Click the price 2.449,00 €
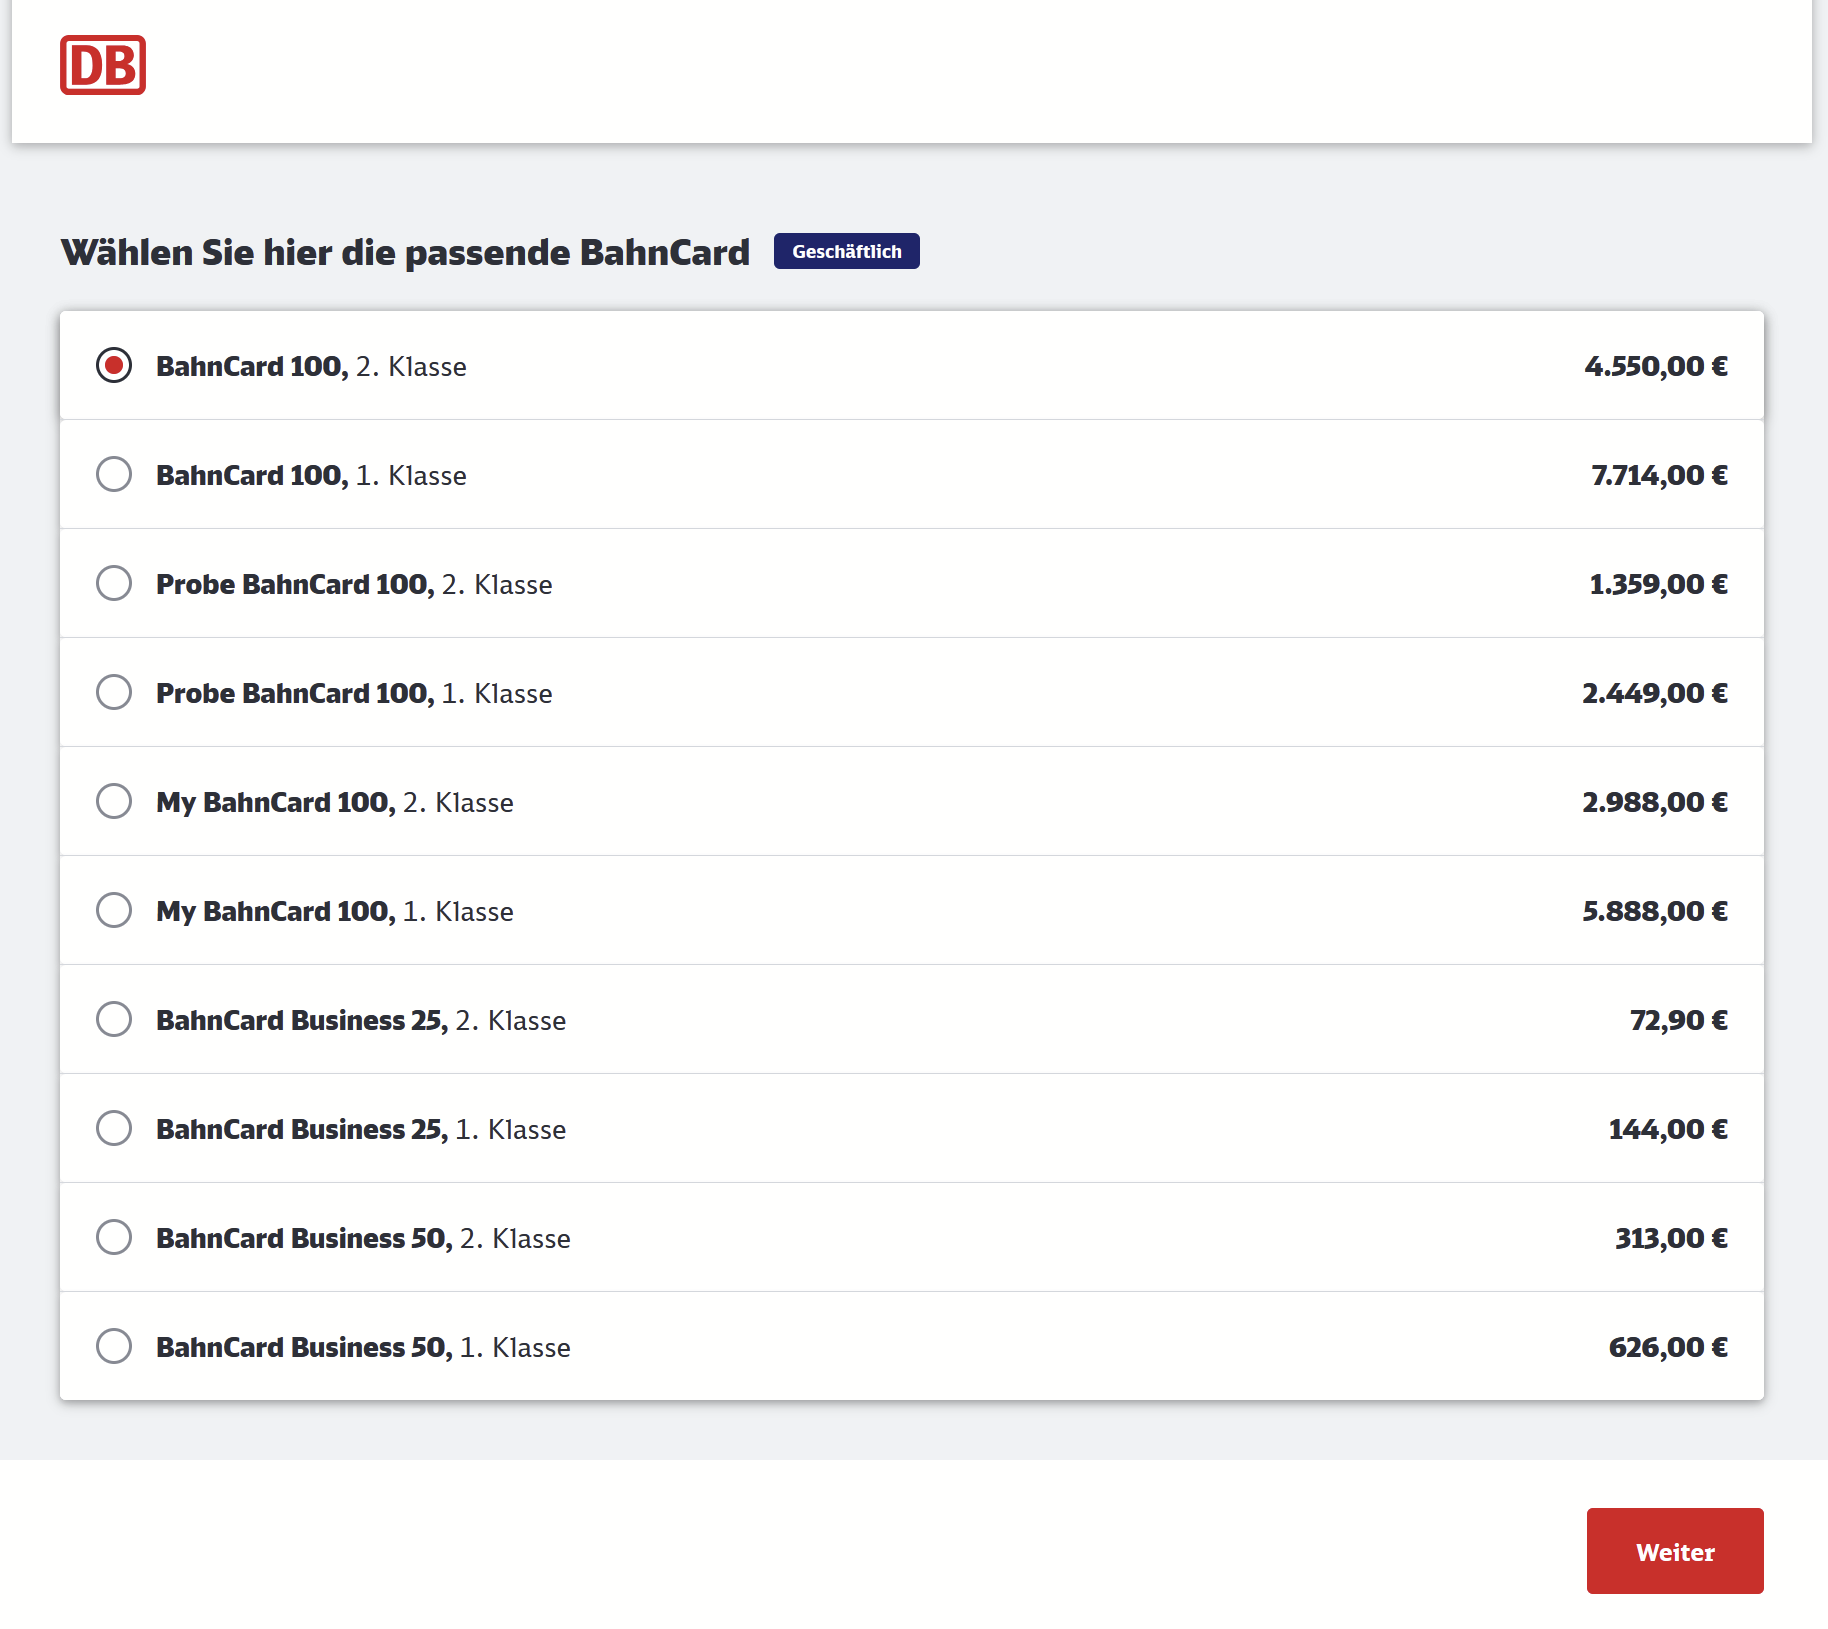This screenshot has width=1828, height=1629. tap(1655, 693)
